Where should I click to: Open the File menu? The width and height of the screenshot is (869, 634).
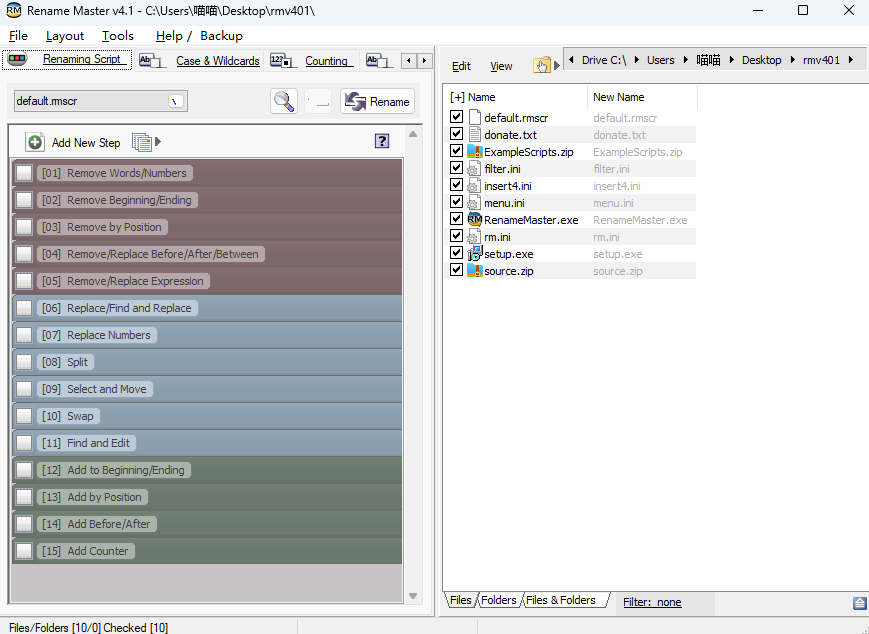click(18, 35)
